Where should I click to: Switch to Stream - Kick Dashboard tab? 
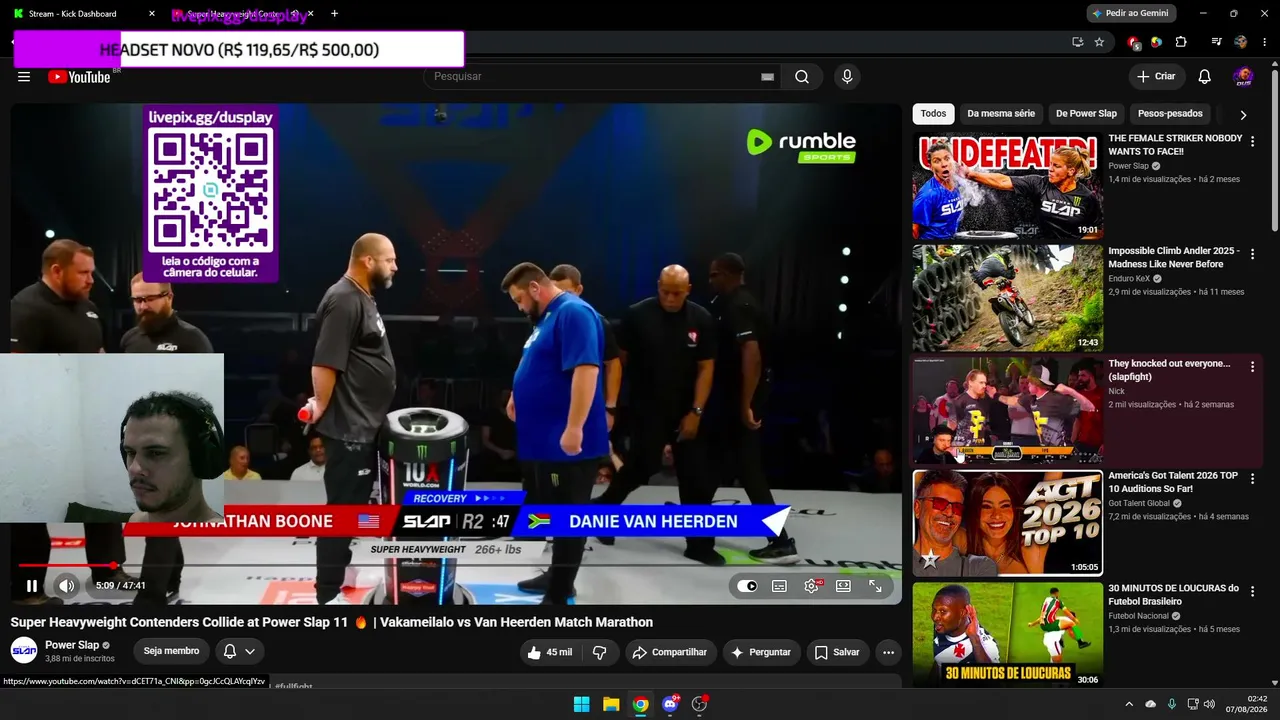pyautogui.click(x=80, y=14)
